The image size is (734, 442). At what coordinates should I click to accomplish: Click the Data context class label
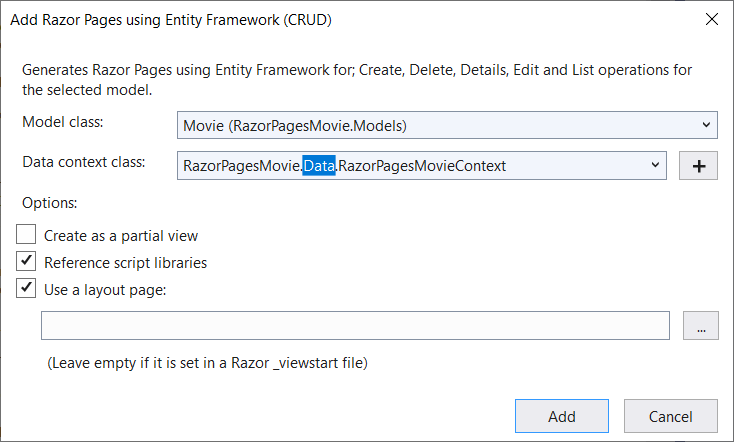84,162
